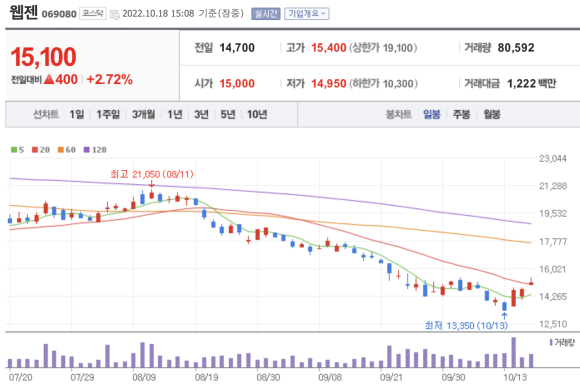The width and height of the screenshot is (580, 387).
Task: Click the 거래량 volume legend label
Action: (x=564, y=343)
